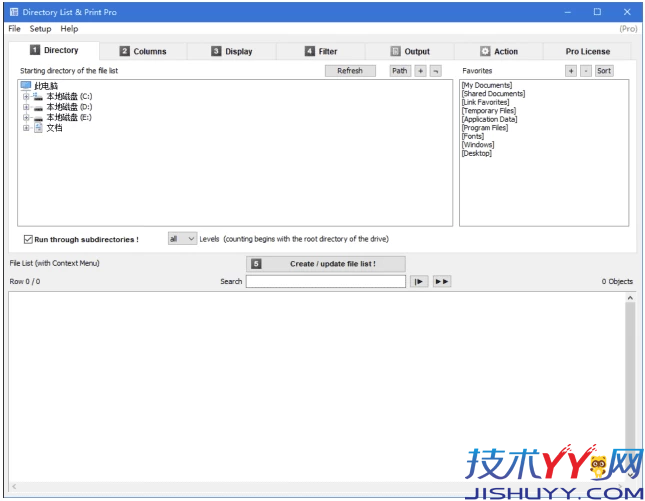Image resolution: width=645 pixels, height=501 pixels.
Task: Remove a favorite with the minus button
Action: coord(586,71)
